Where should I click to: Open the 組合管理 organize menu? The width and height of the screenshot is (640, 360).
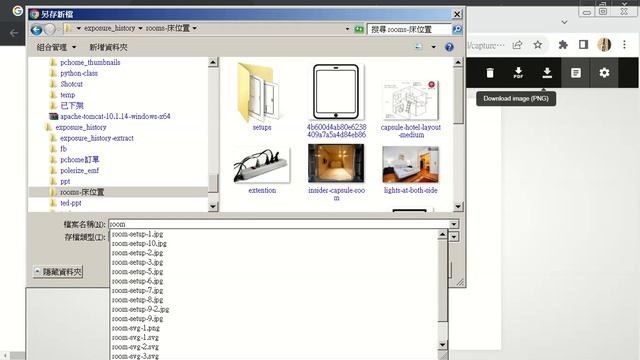(56, 47)
